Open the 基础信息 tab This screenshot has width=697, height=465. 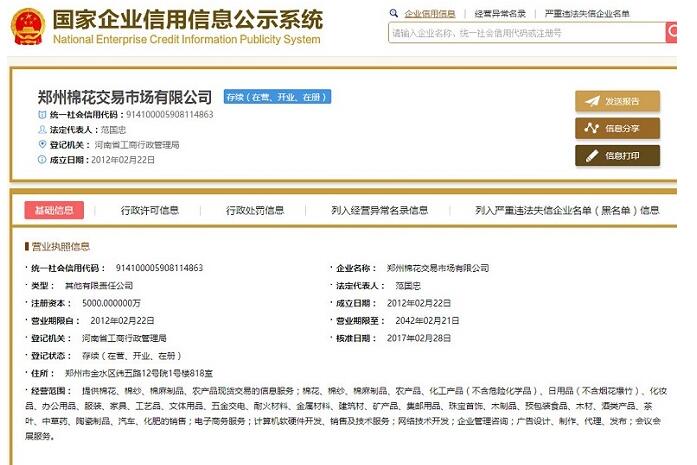(x=54, y=210)
